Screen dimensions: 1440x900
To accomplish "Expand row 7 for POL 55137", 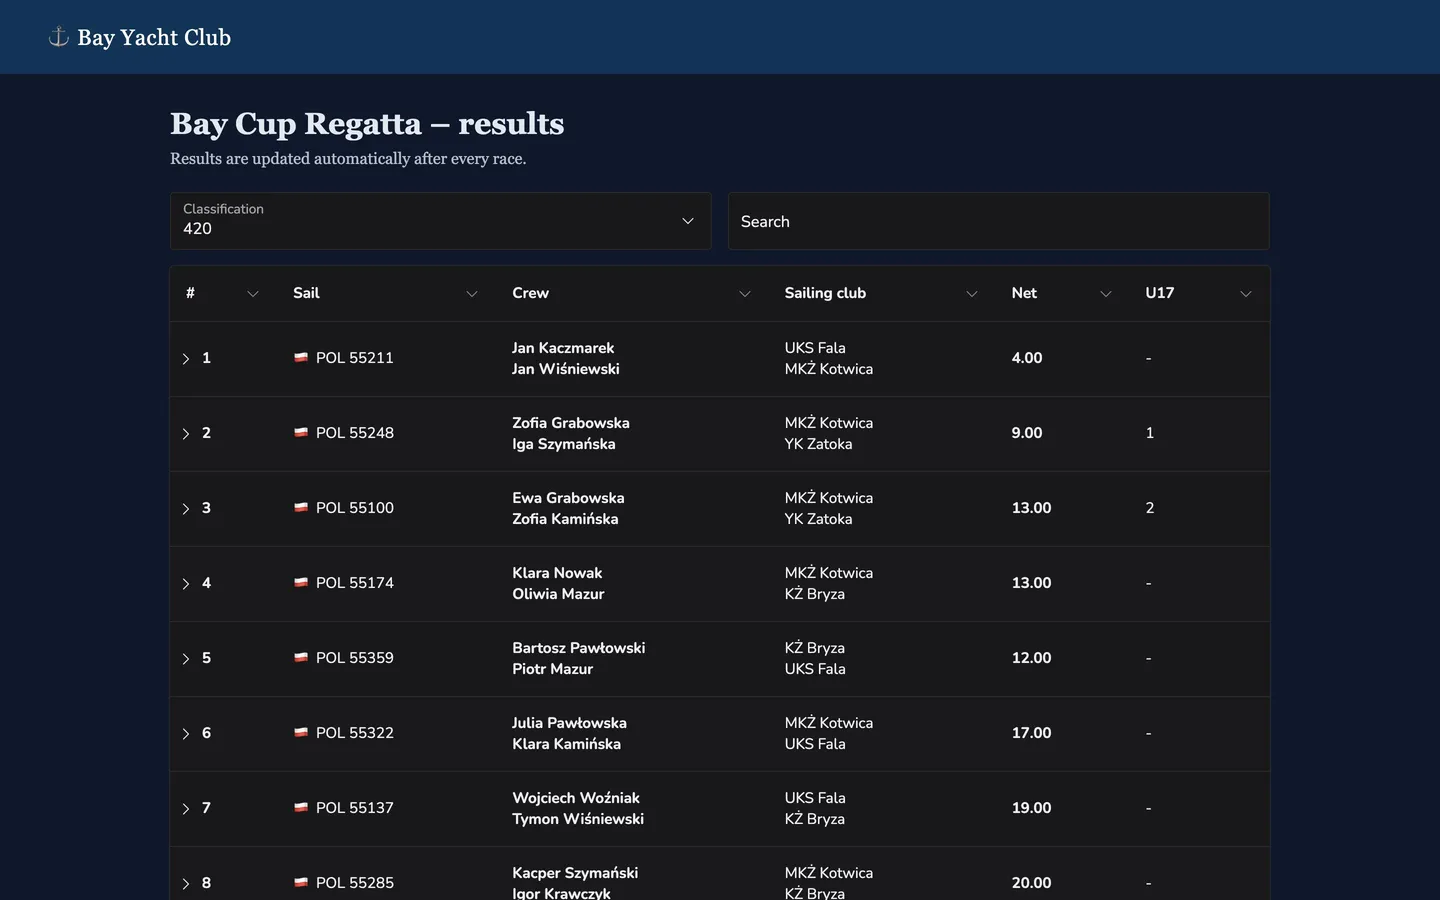I will (x=186, y=808).
